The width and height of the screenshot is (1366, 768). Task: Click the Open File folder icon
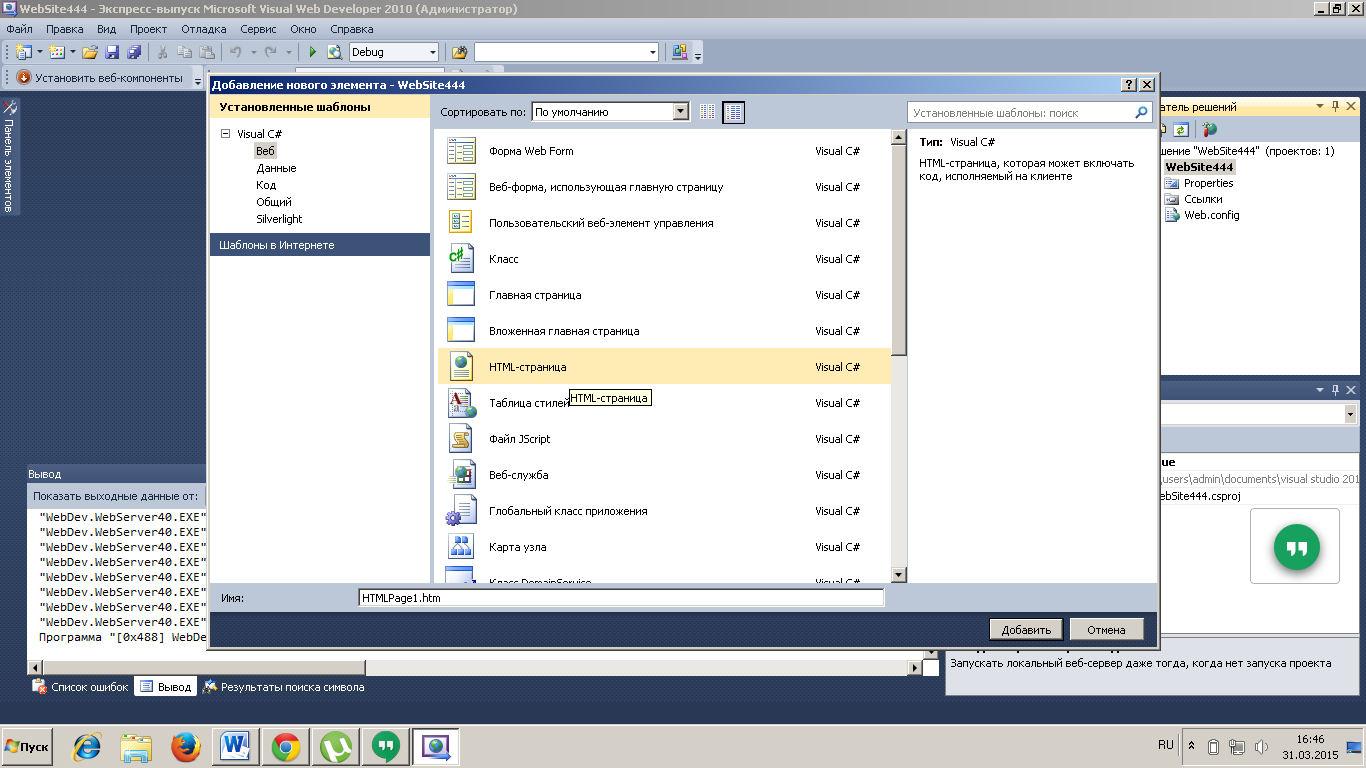[x=90, y=52]
